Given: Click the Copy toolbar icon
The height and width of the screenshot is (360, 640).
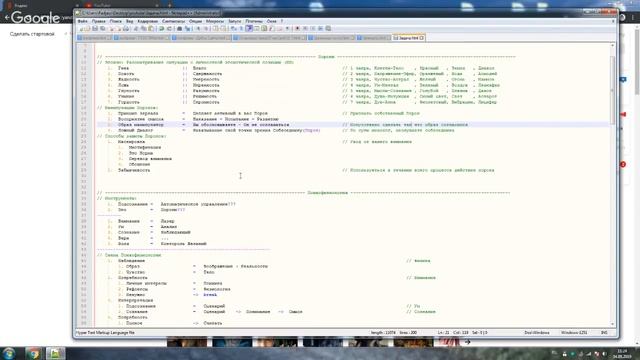Looking at the screenshot, I should point(144,29).
